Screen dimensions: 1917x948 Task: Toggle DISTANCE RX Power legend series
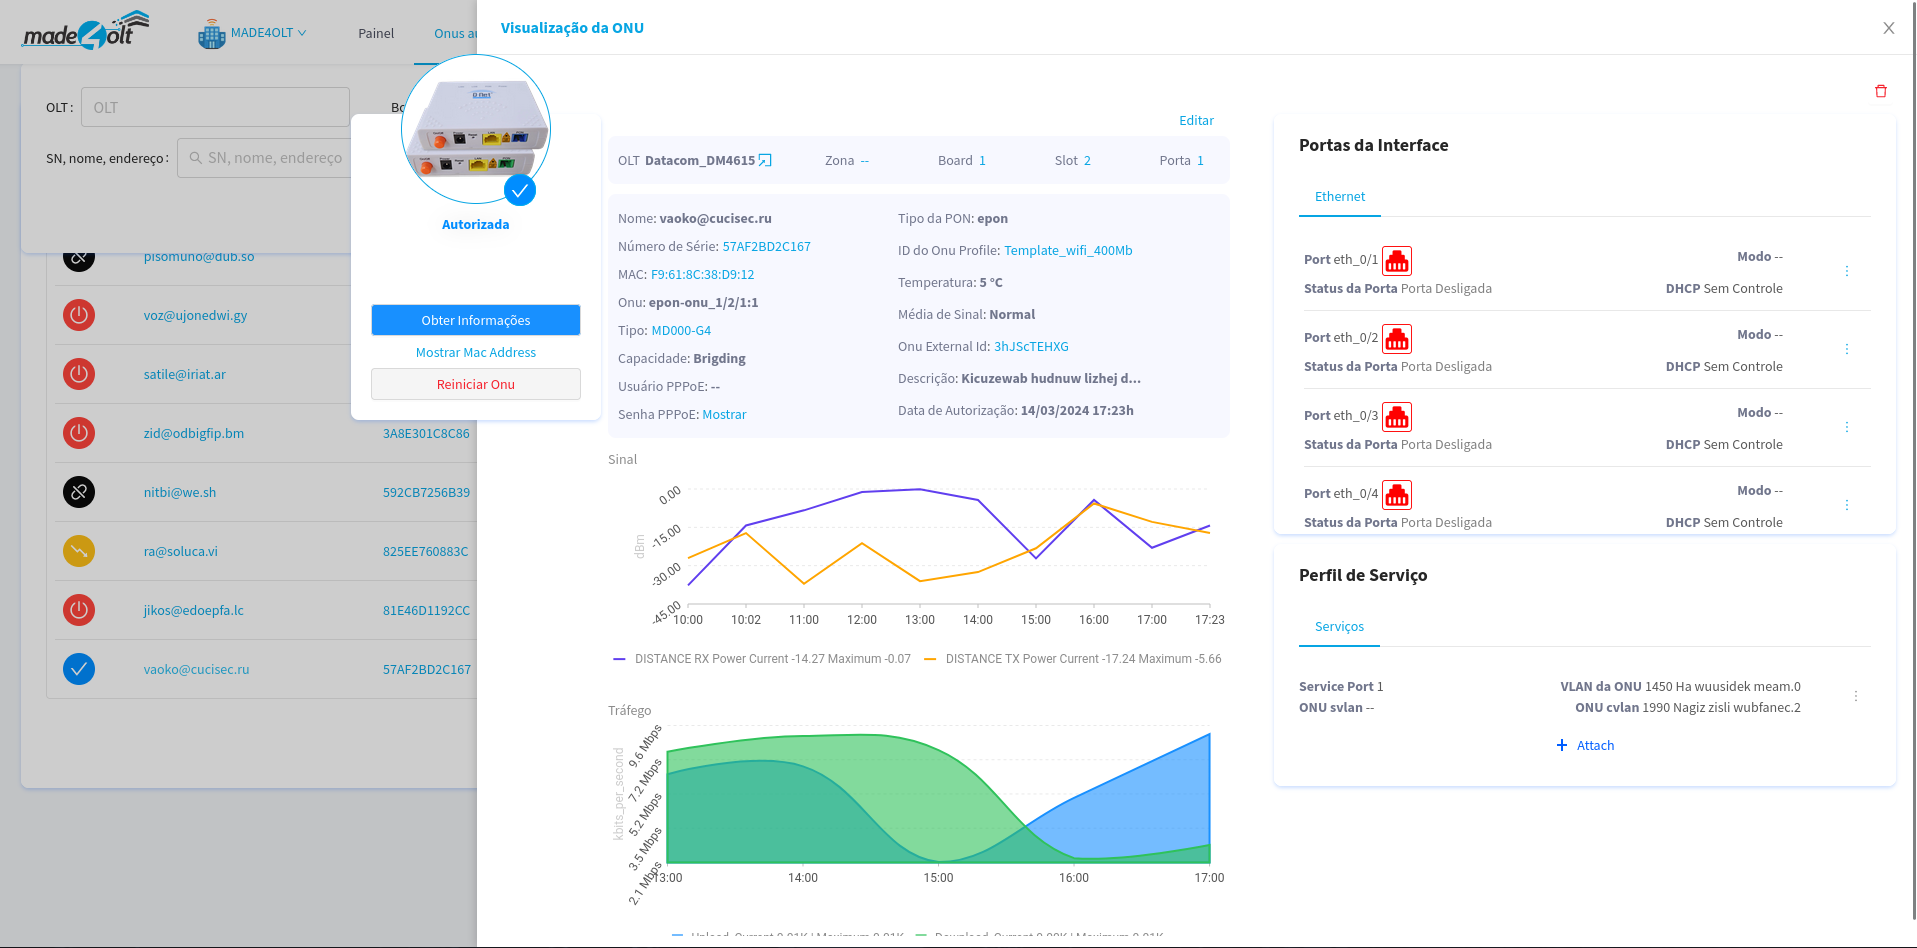coord(762,659)
